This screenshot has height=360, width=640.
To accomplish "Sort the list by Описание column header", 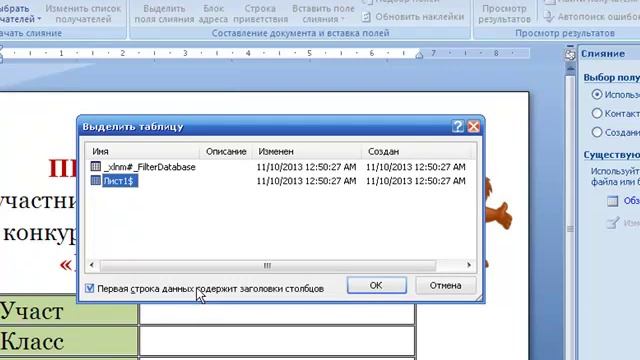I will (x=226, y=151).
